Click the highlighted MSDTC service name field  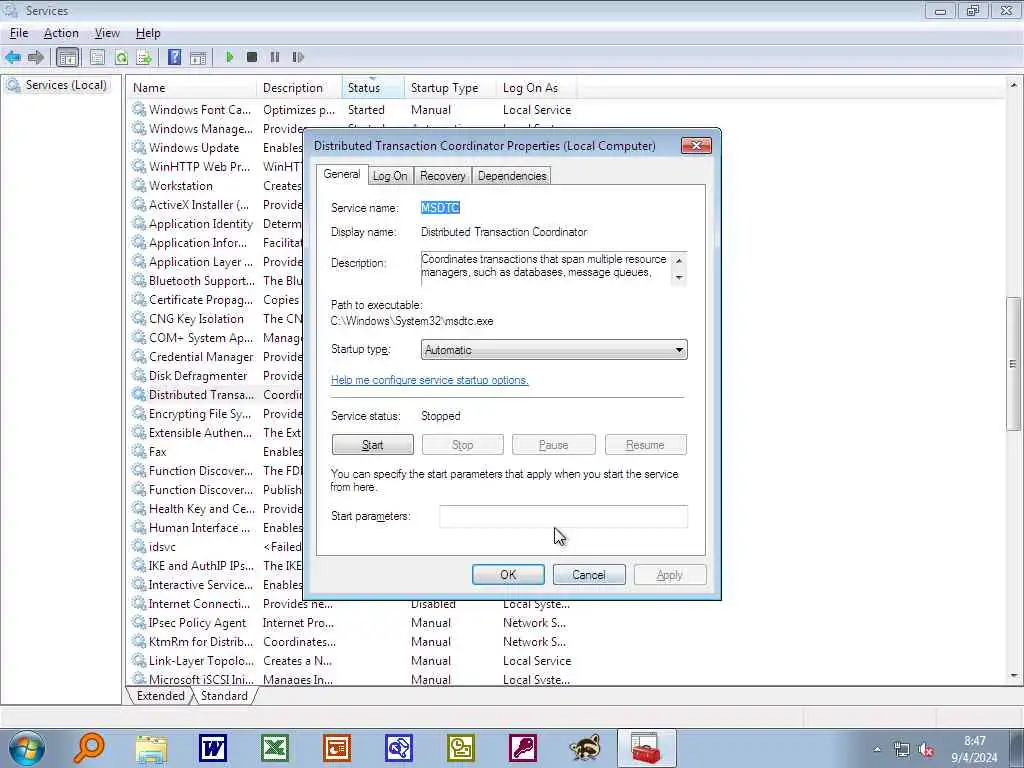440,208
